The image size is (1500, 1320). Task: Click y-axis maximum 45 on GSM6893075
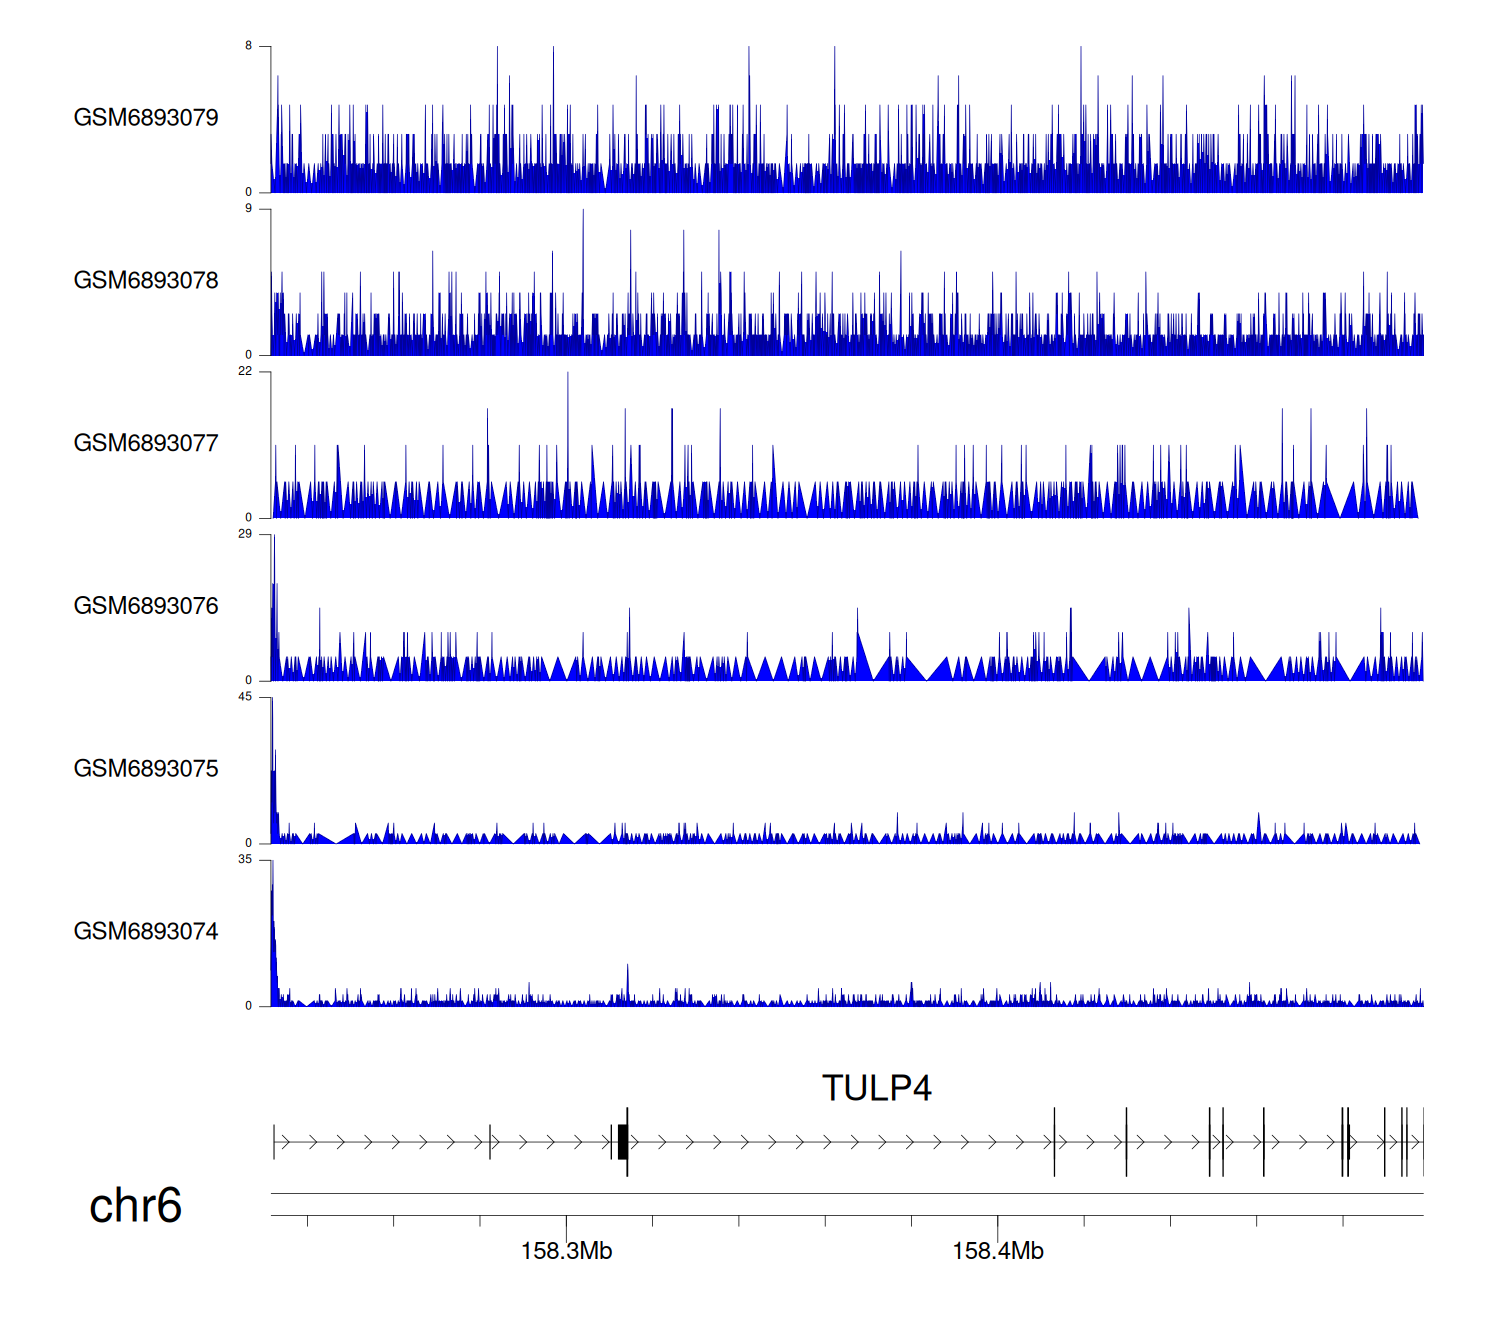pos(245,697)
